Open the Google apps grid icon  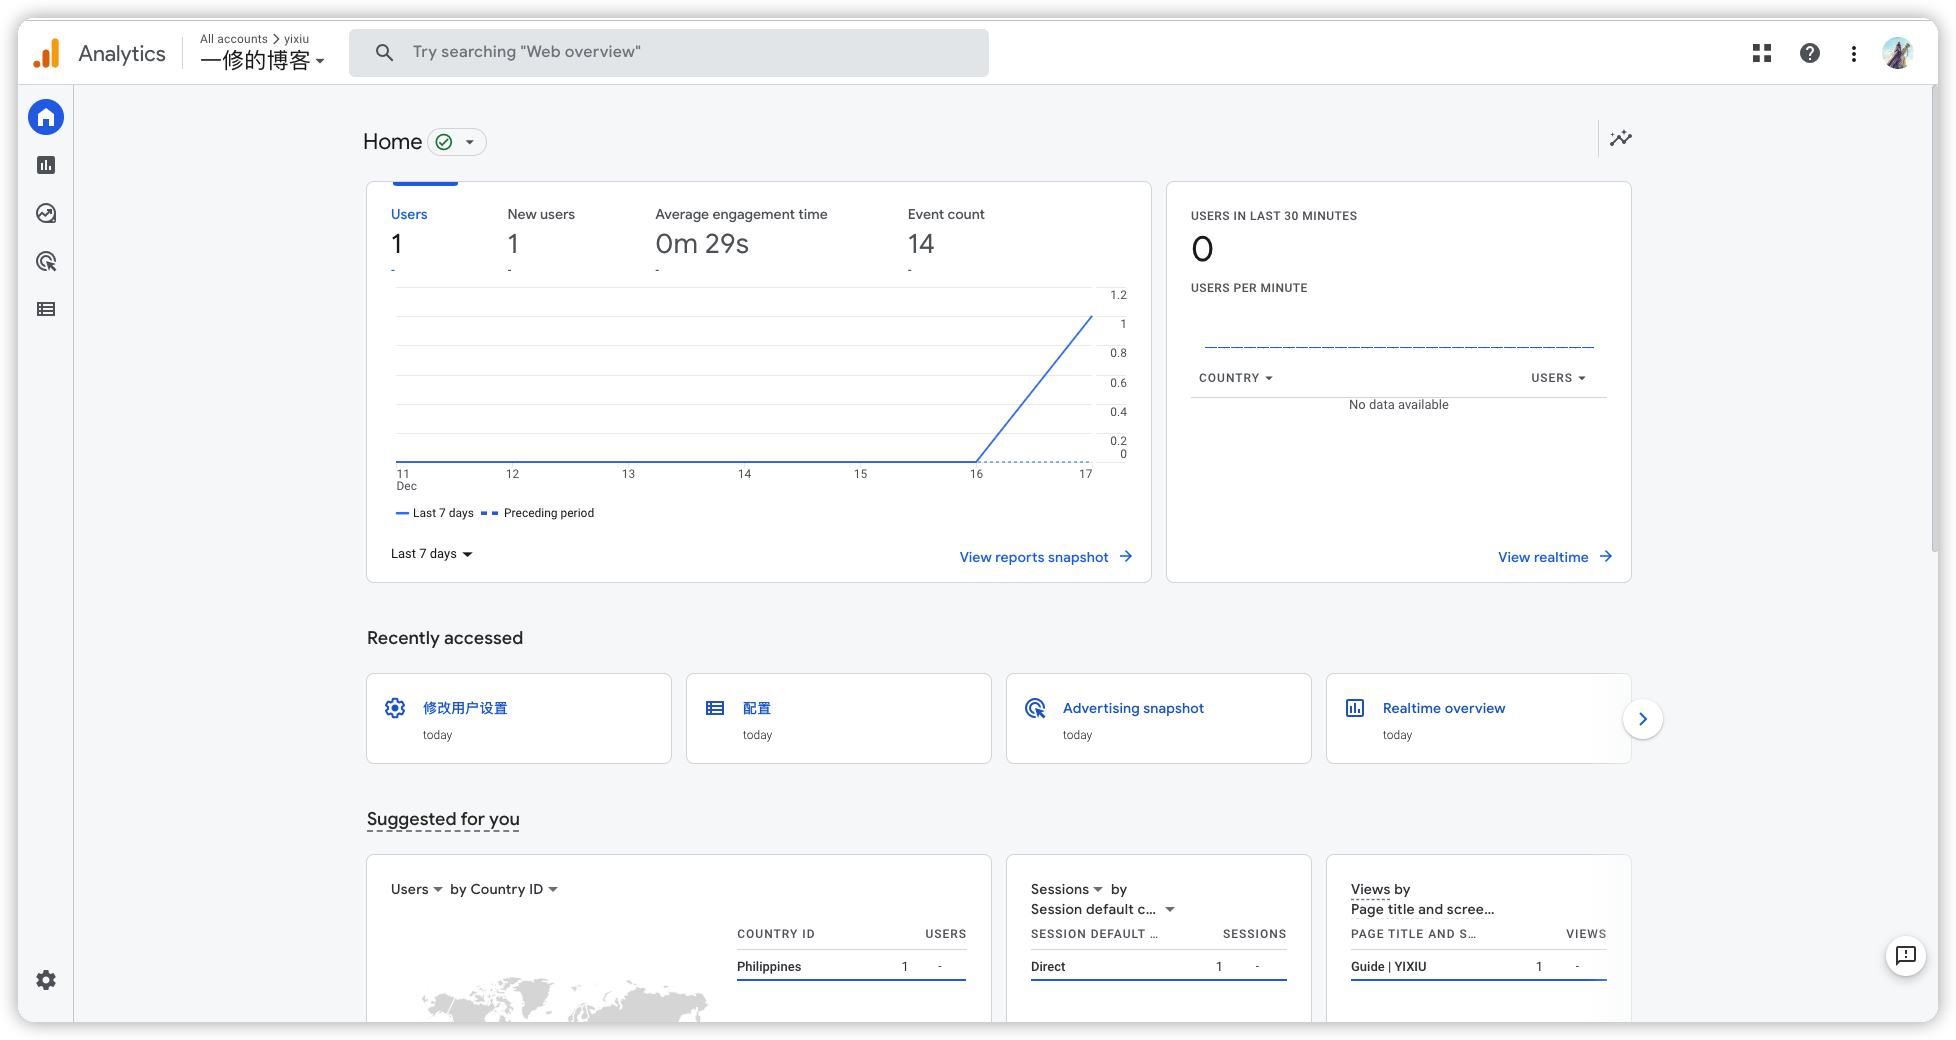click(x=1762, y=53)
